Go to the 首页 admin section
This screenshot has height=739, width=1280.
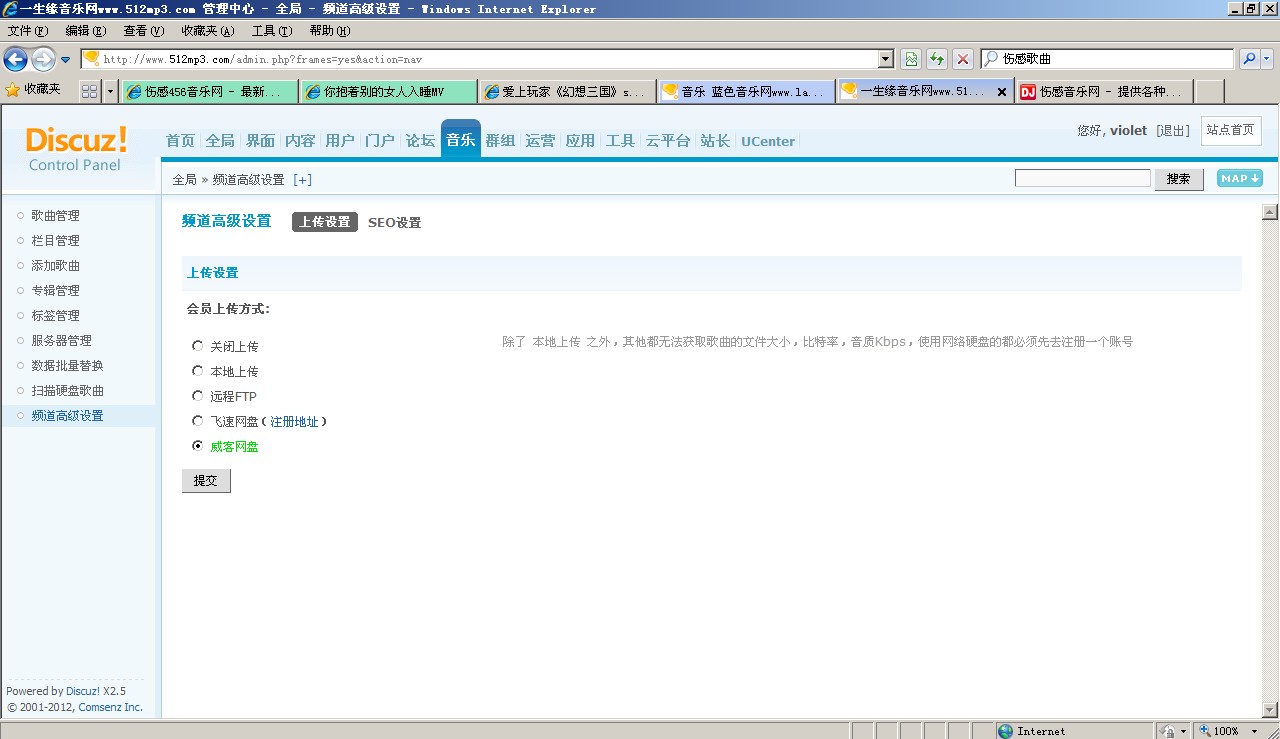180,141
